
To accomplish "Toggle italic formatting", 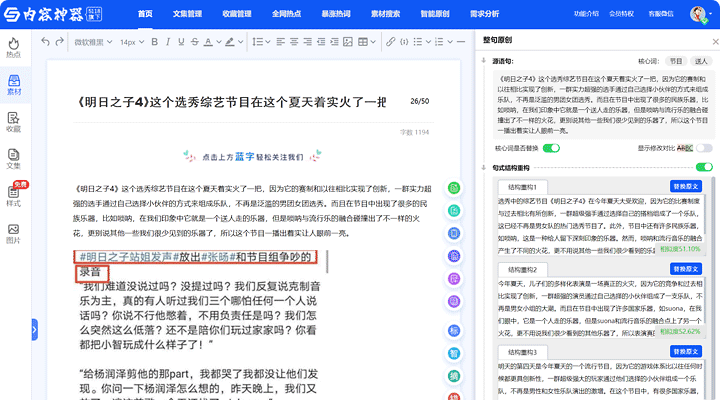I will pyautogui.click(x=168, y=42).
